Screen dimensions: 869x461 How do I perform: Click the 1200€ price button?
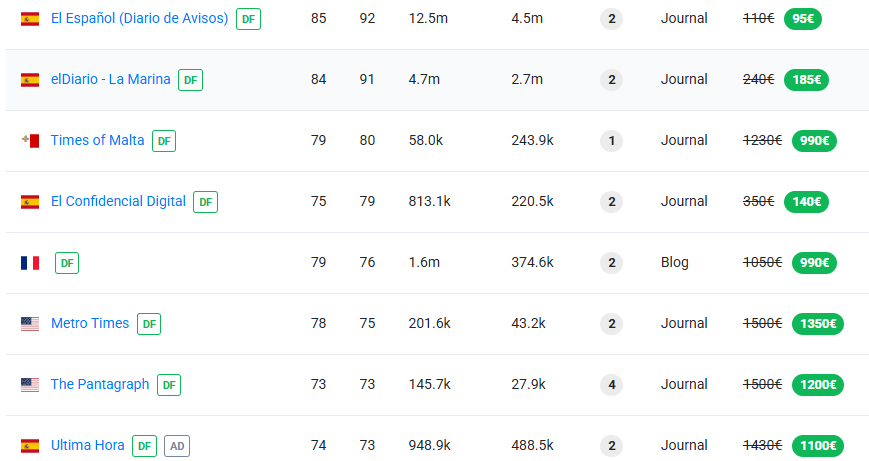(817, 385)
